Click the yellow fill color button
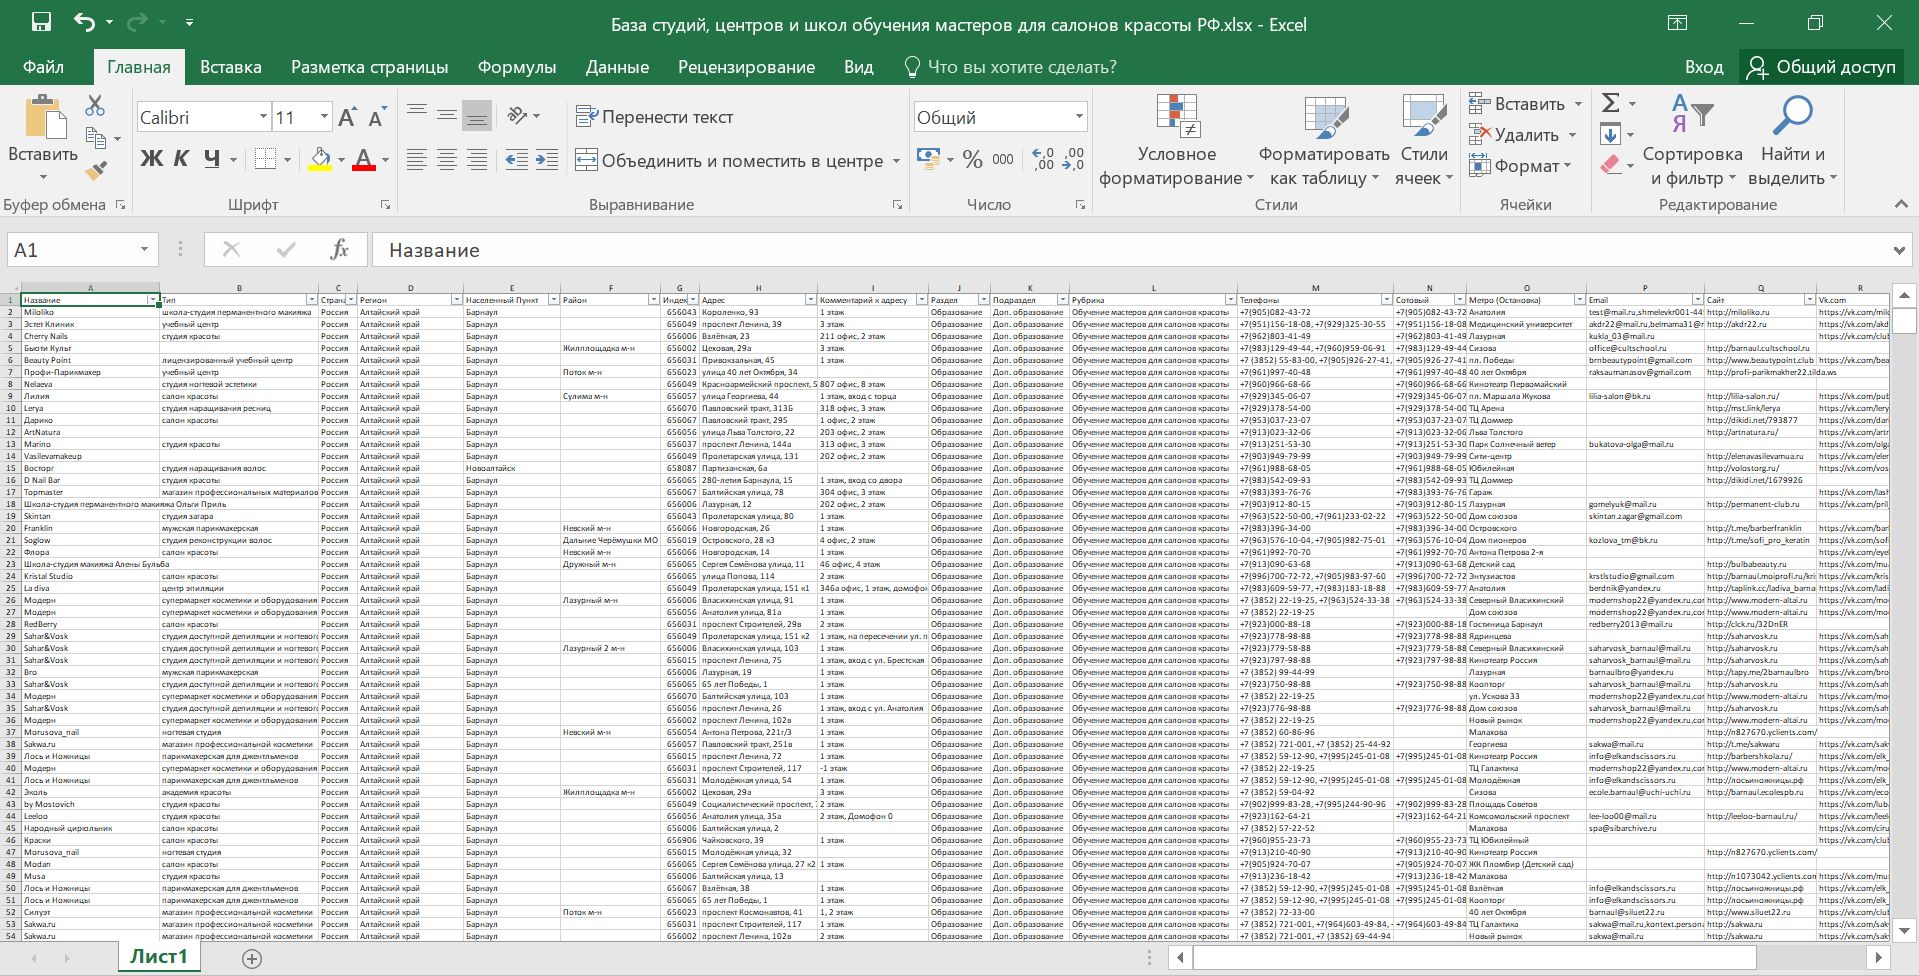Viewport: 1919px width, 976px height. pos(320,160)
